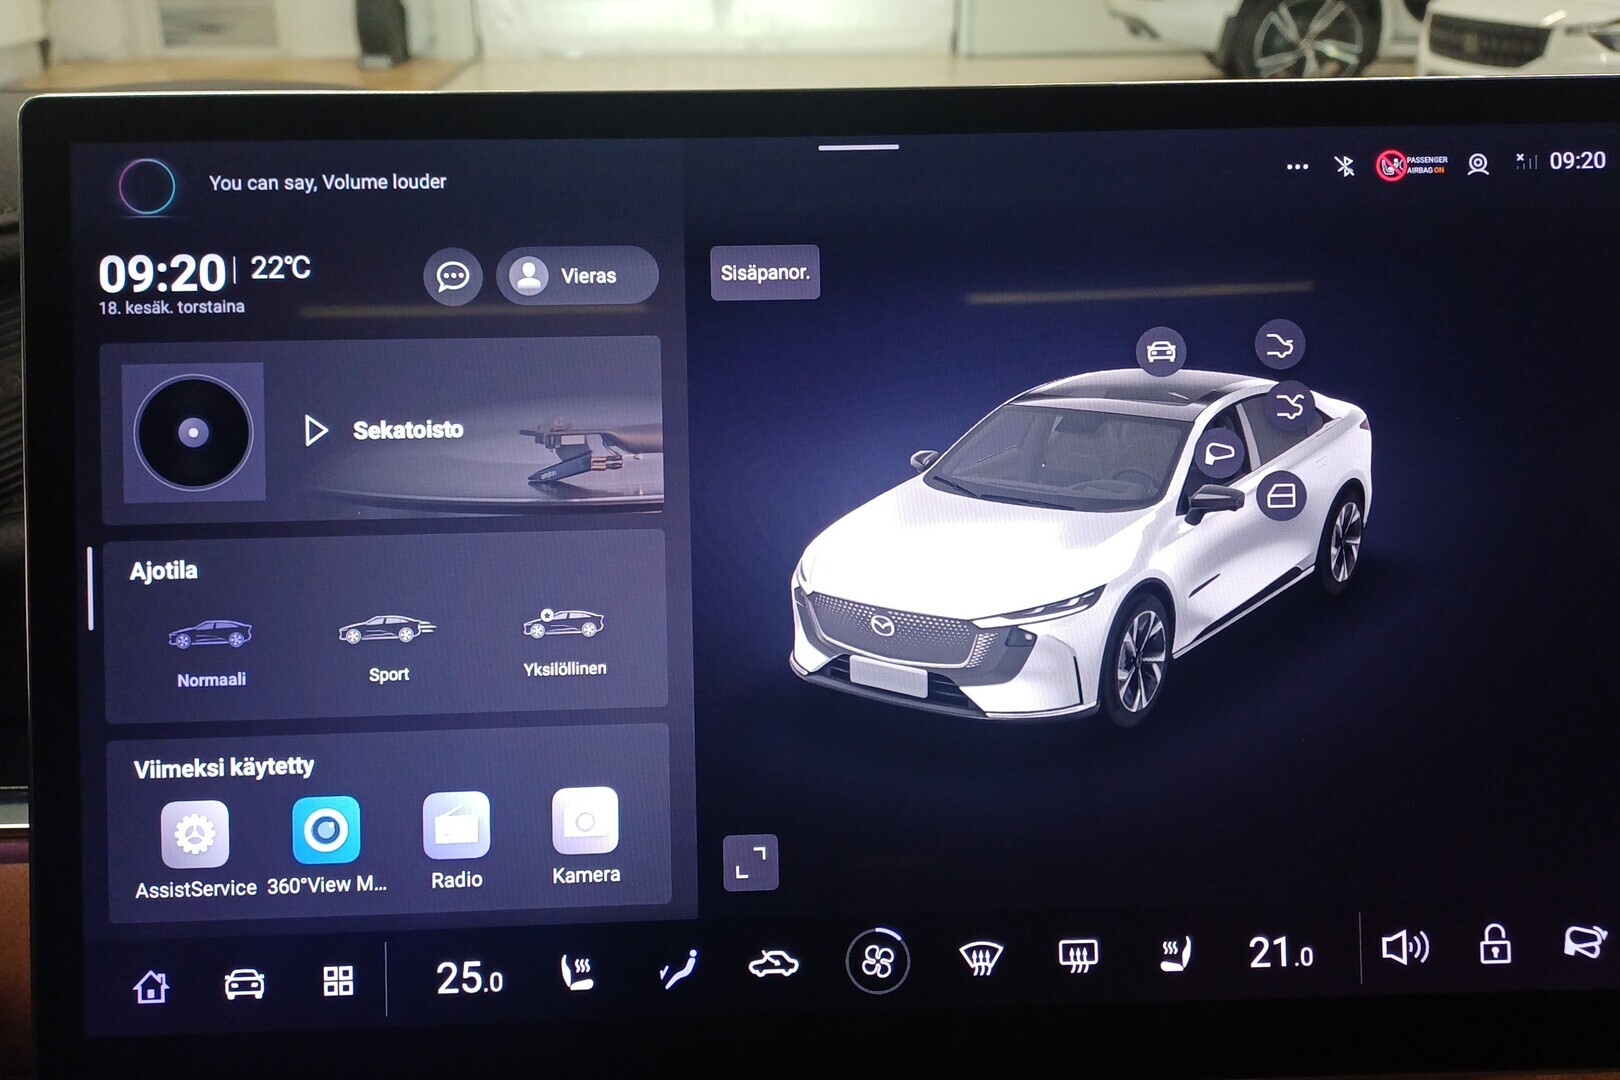
Task: Open the home screen icon
Action: click(x=151, y=987)
